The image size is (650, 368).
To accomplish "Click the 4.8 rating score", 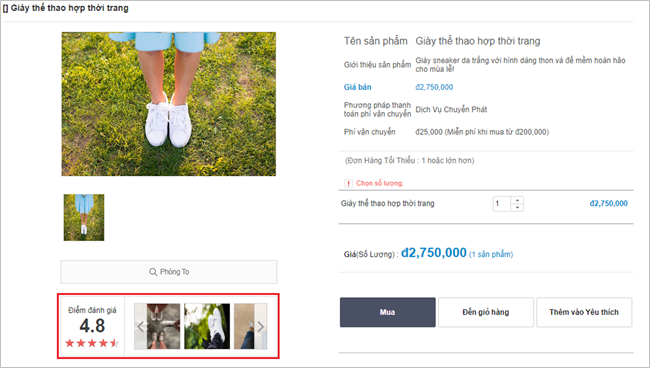I will [92, 326].
